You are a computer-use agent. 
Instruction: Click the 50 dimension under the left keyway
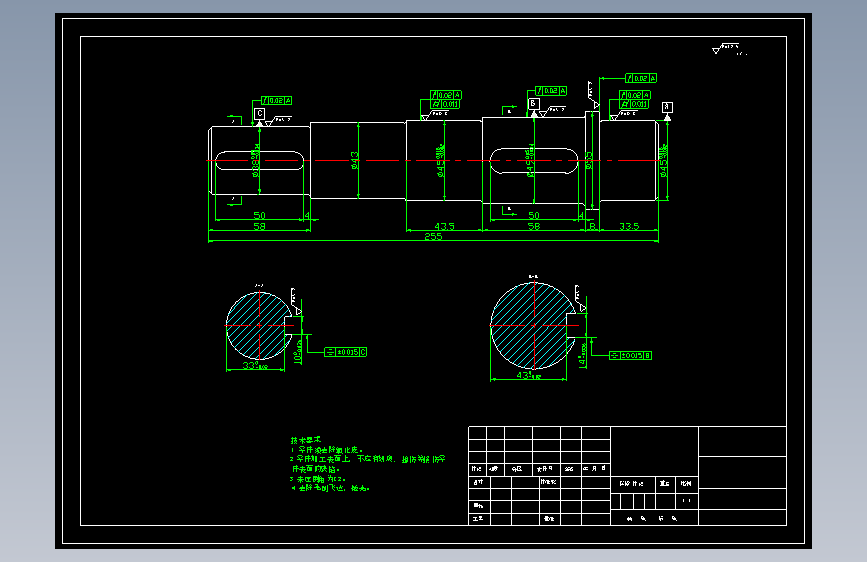pyautogui.click(x=259, y=215)
